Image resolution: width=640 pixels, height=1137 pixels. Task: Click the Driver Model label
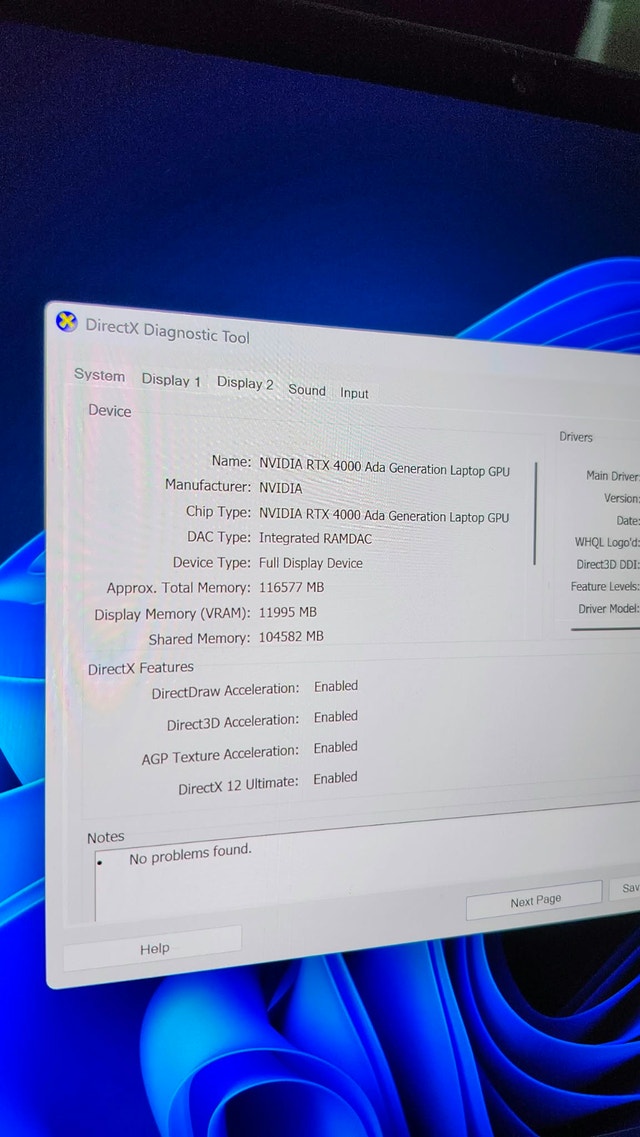pyautogui.click(x=608, y=608)
